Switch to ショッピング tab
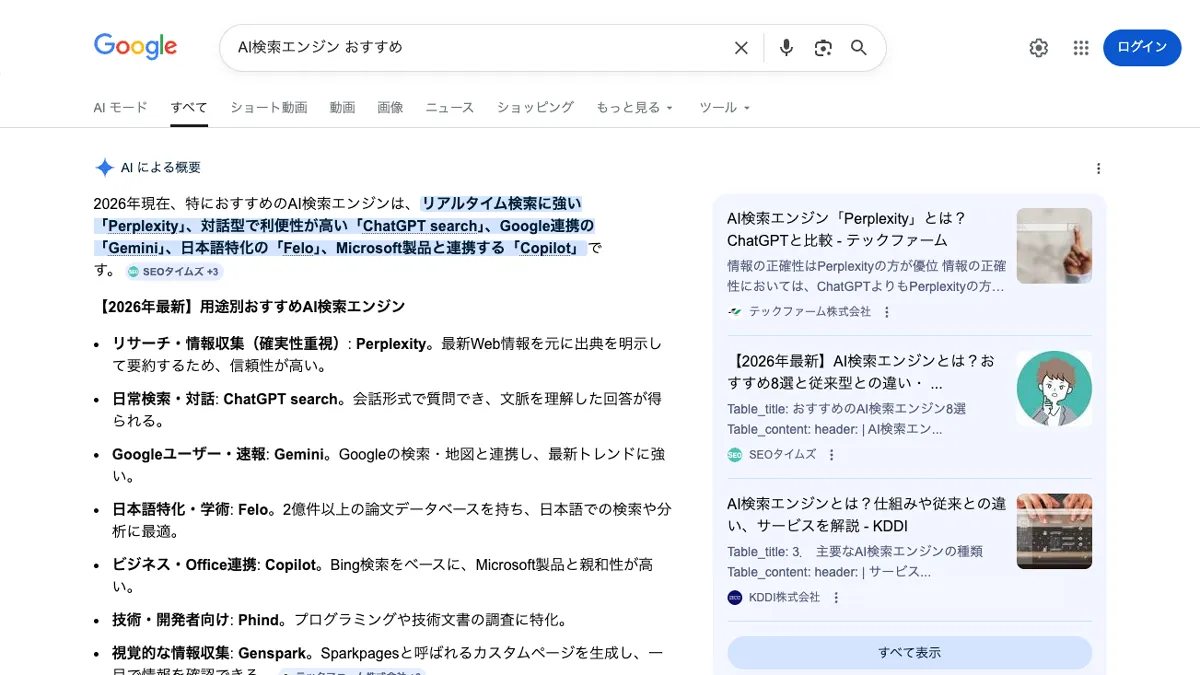 pyautogui.click(x=535, y=108)
